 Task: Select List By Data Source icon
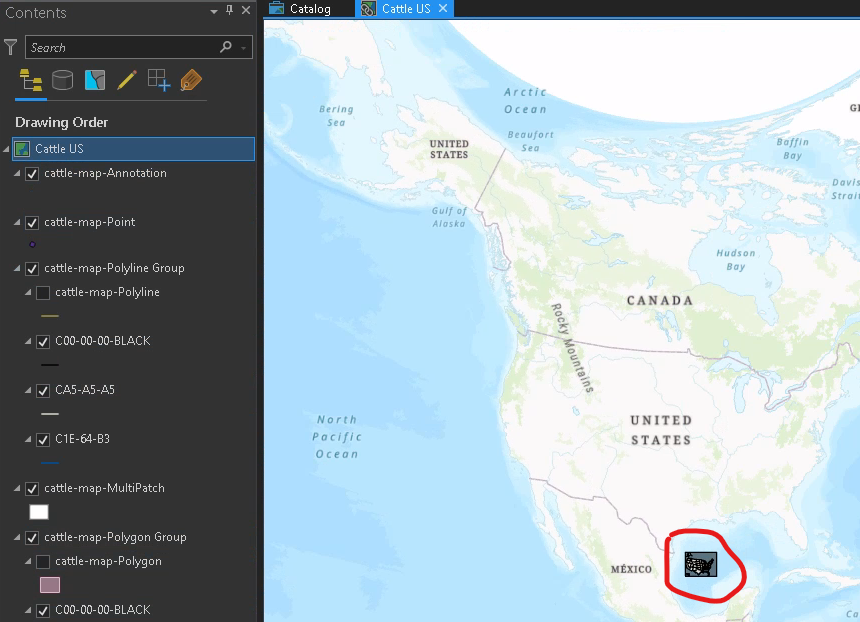63,81
